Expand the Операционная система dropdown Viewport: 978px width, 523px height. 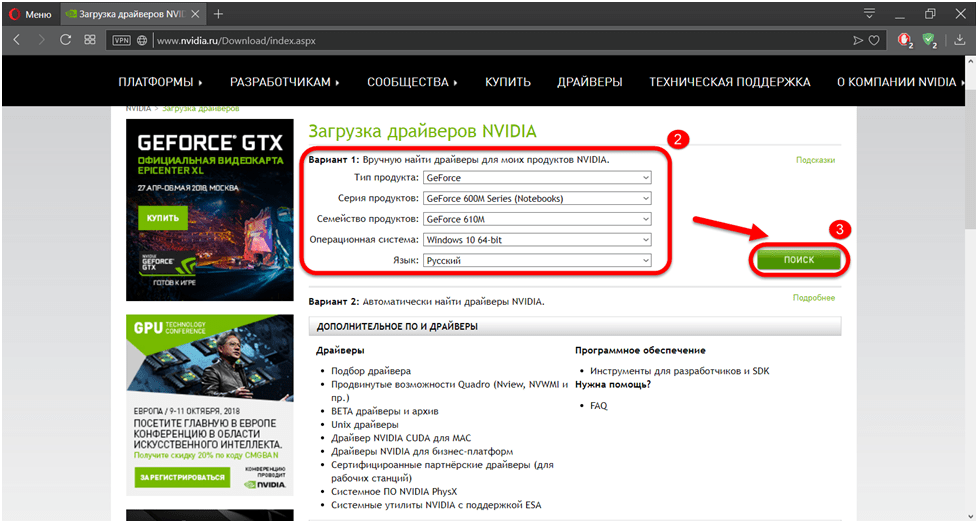[x=537, y=240]
